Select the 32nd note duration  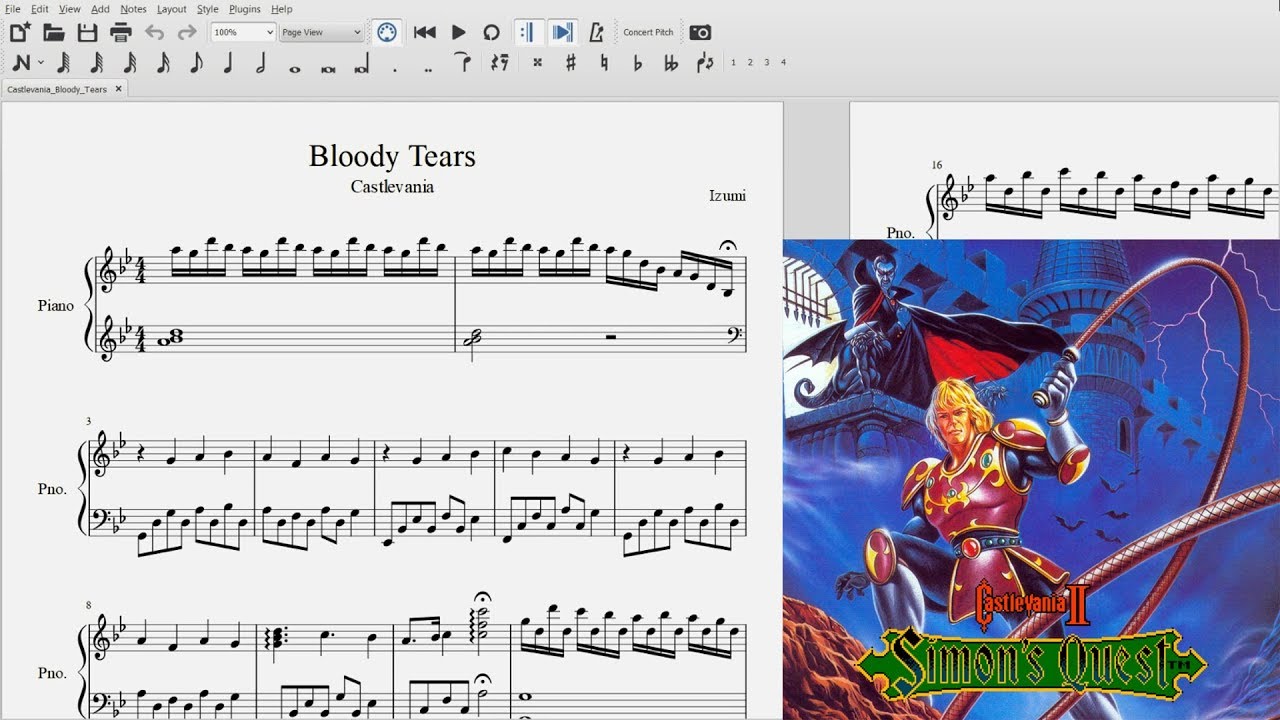pos(130,63)
